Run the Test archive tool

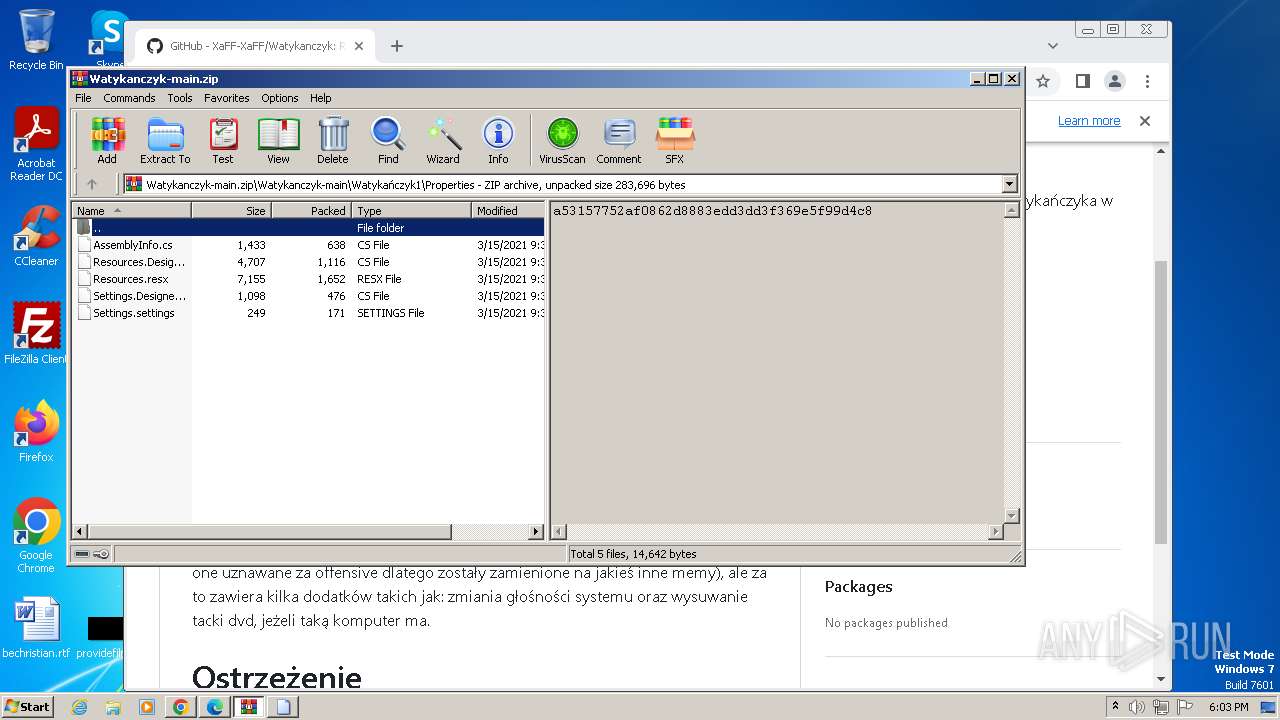(x=223, y=140)
